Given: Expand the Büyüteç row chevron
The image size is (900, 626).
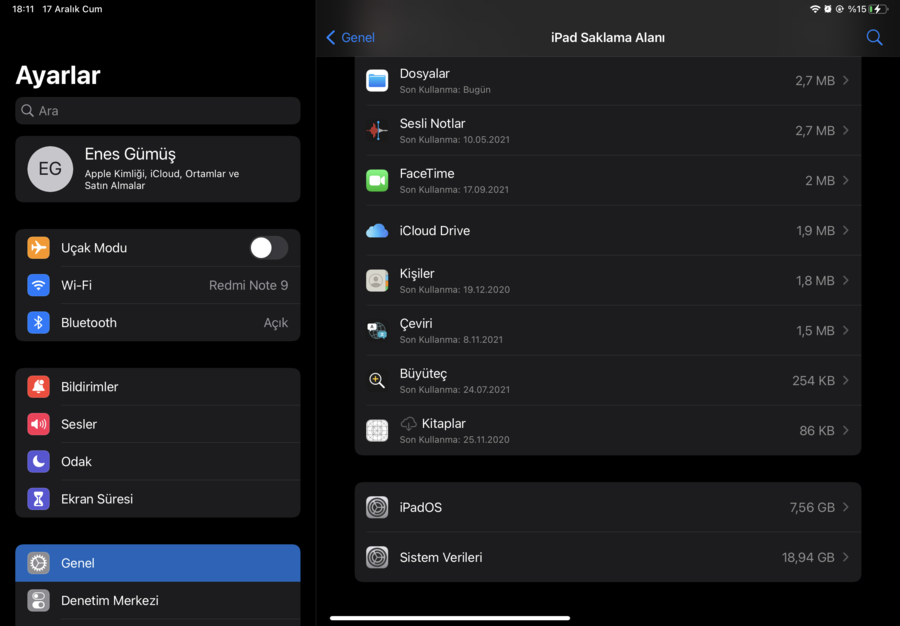Looking at the screenshot, I should 846,380.
